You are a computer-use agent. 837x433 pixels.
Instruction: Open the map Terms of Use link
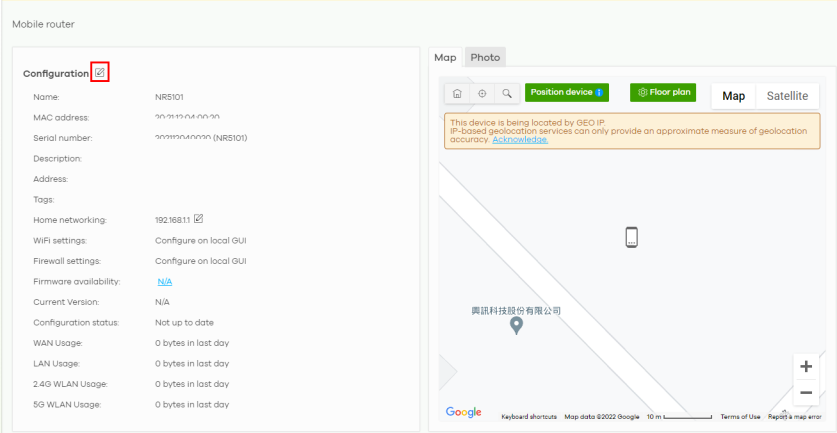(x=740, y=417)
